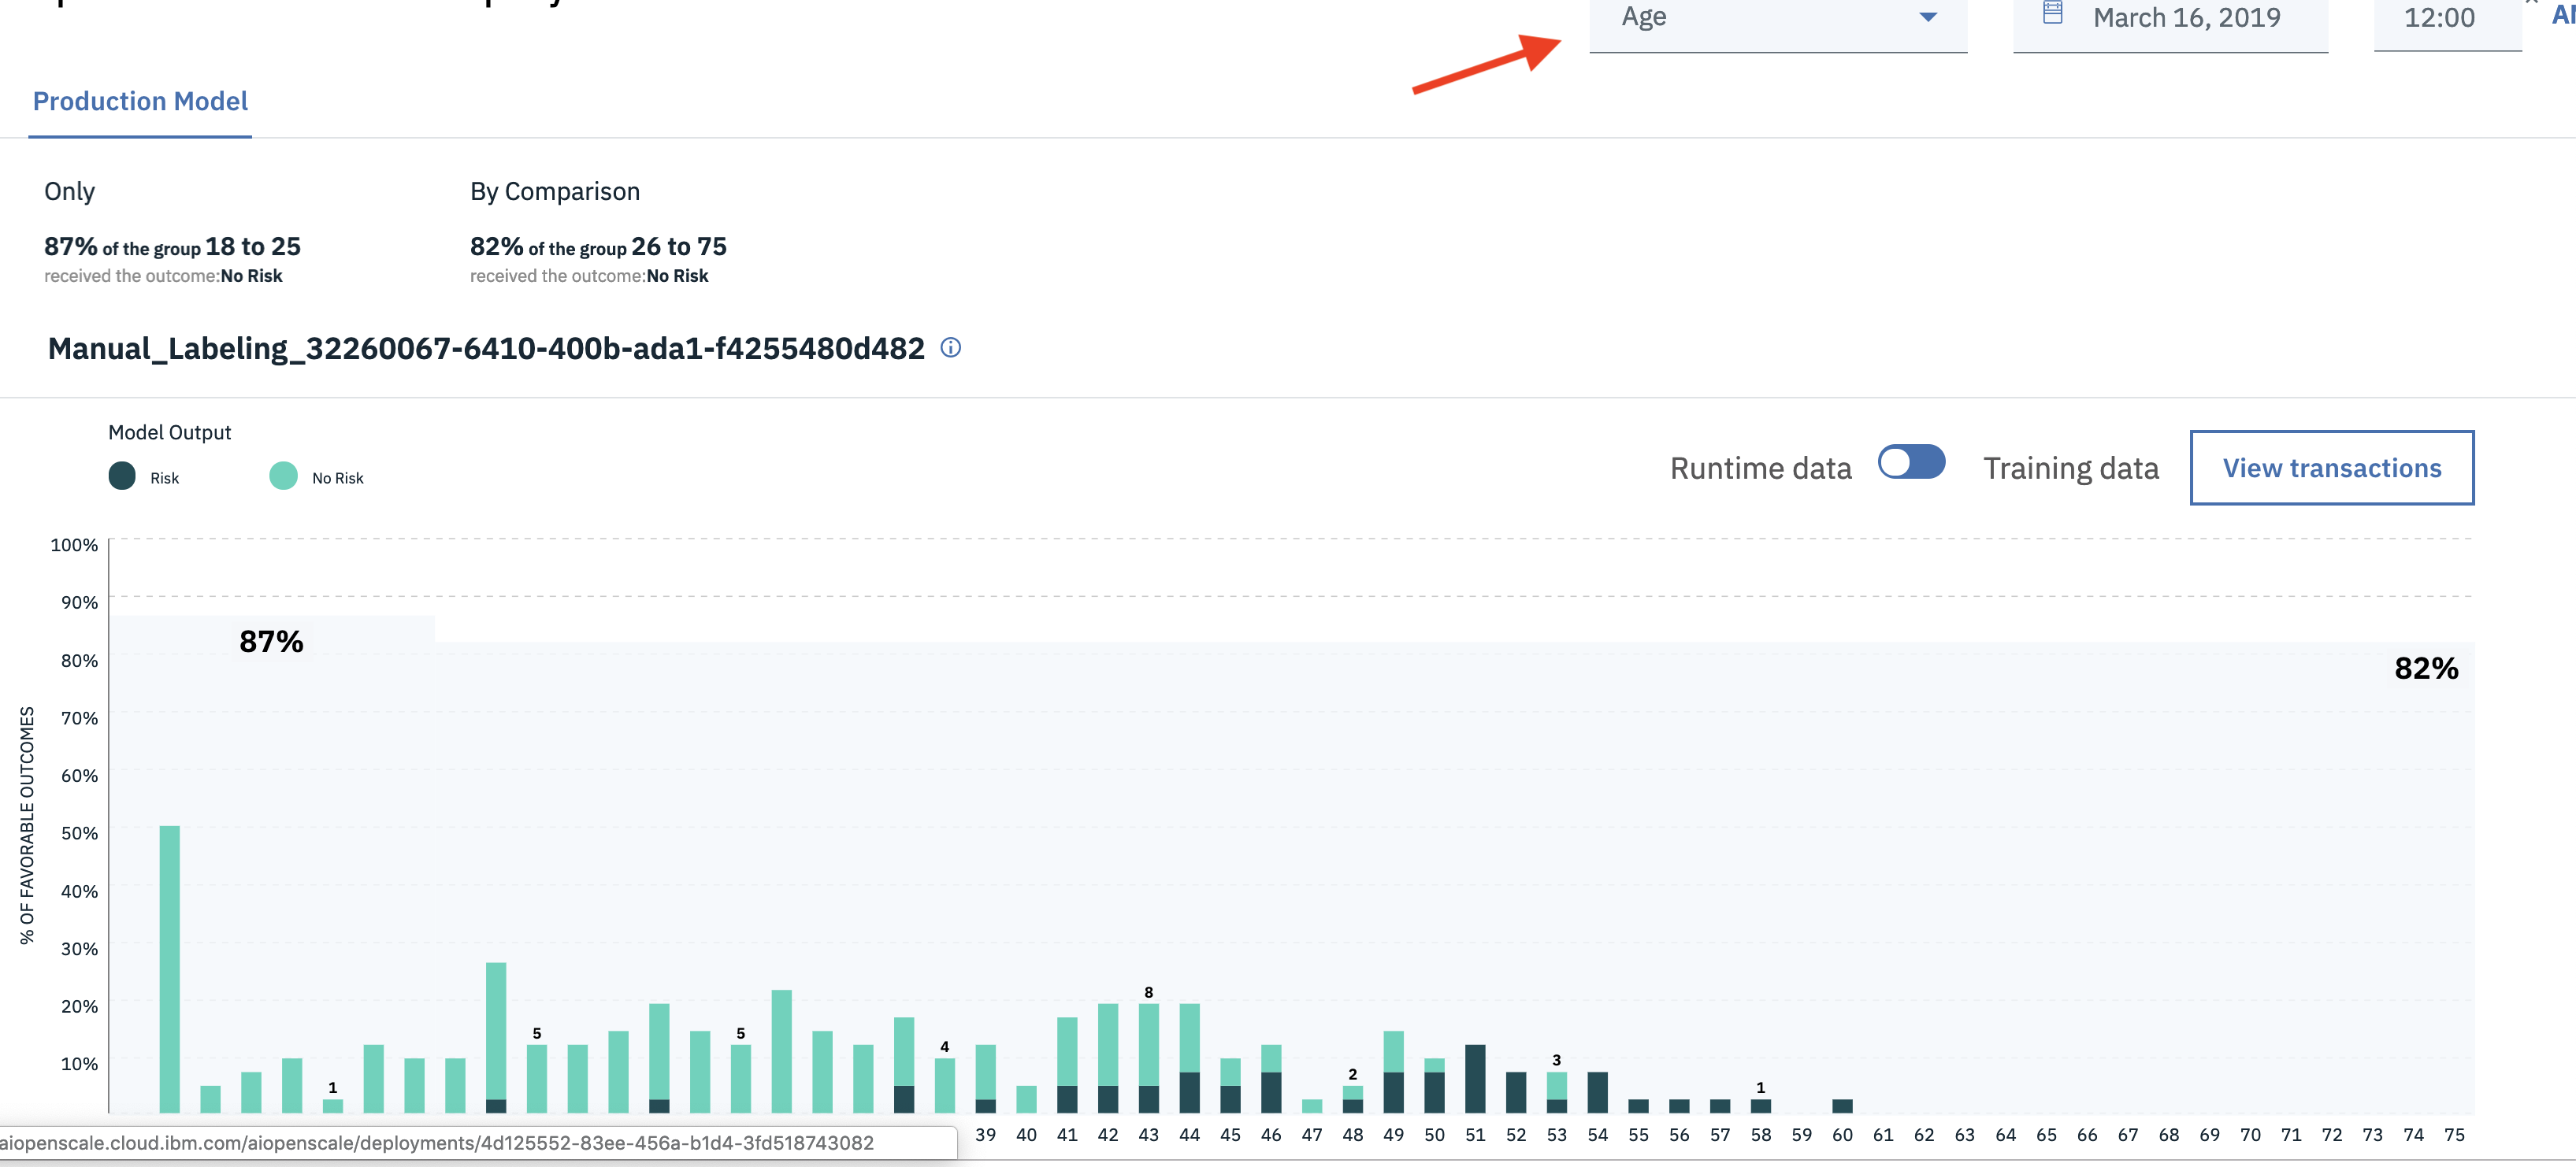Click the all-dark Risk bar at age 51

tap(1474, 1078)
